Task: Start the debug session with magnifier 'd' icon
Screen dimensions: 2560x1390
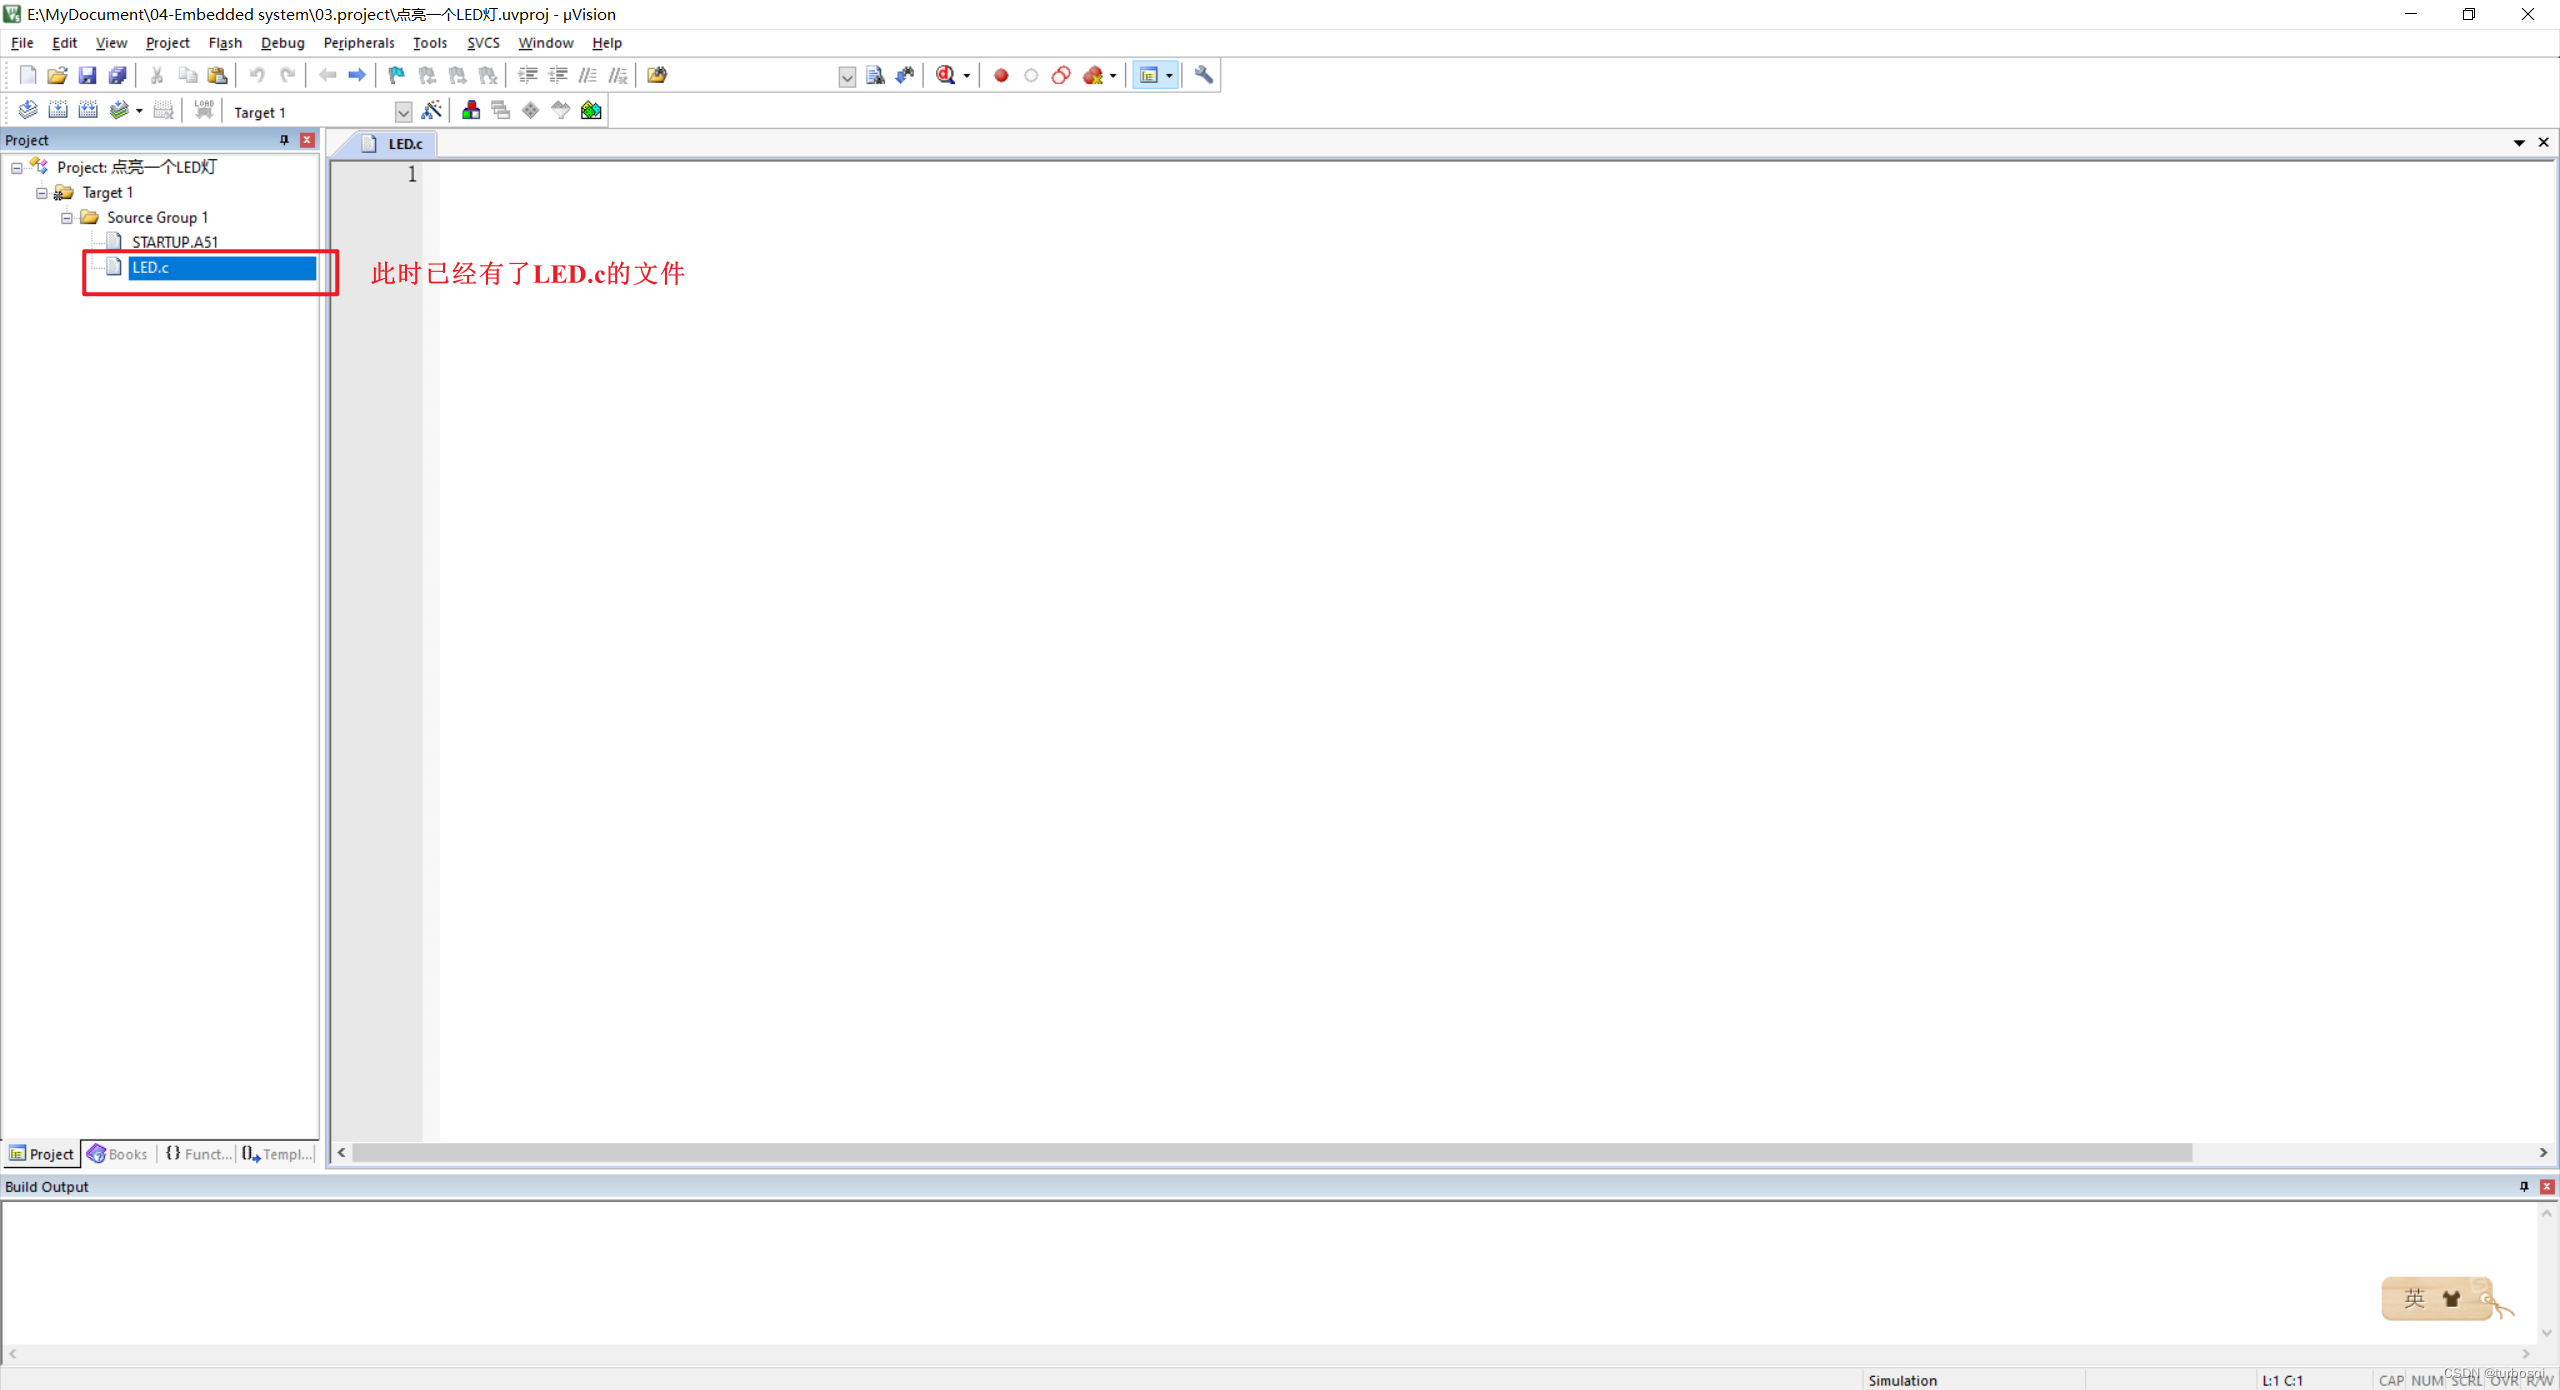Action: [x=945, y=75]
